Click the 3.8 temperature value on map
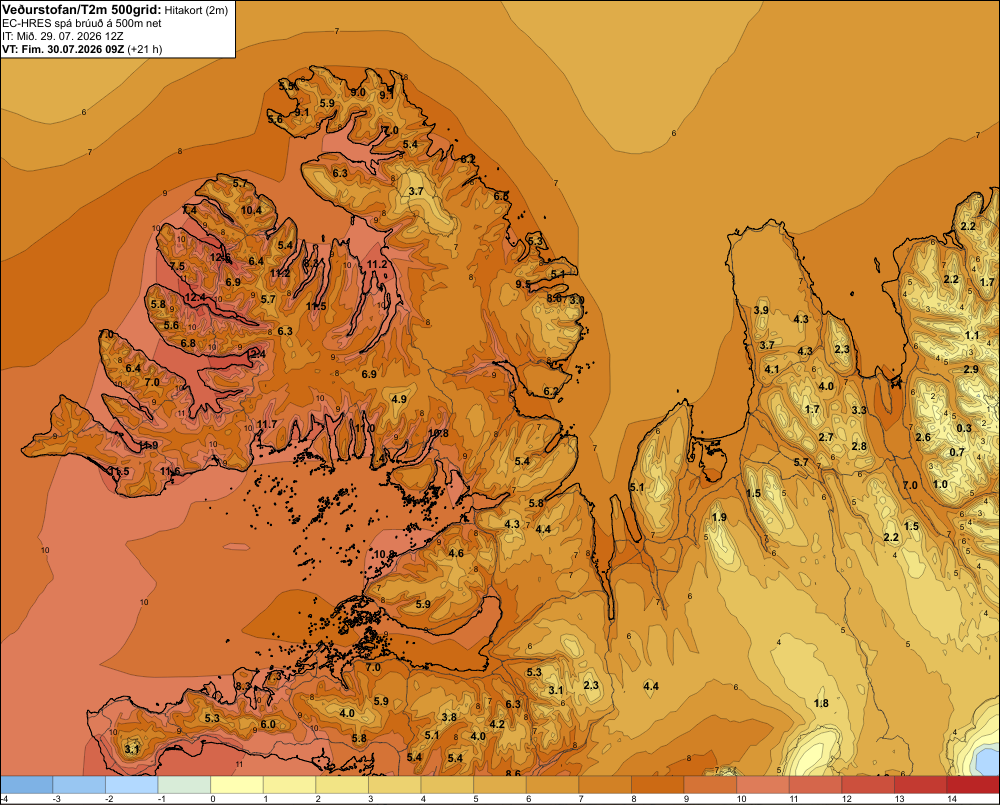This screenshot has width=1000, height=805. click(450, 716)
